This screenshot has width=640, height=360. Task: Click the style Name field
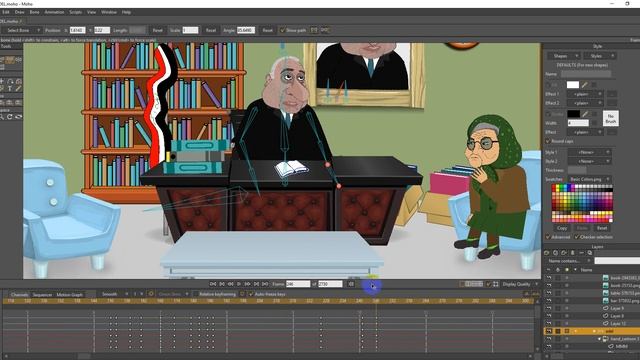tap(586, 74)
